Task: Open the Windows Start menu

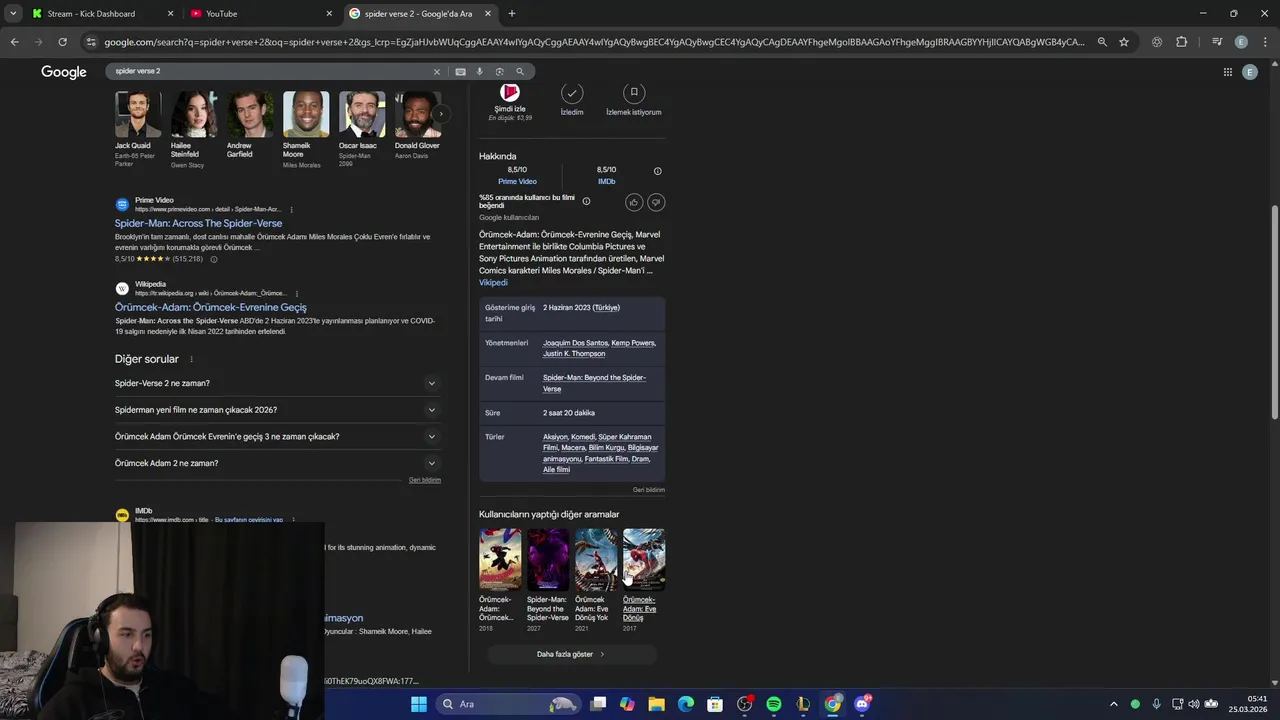Action: pyautogui.click(x=418, y=704)
